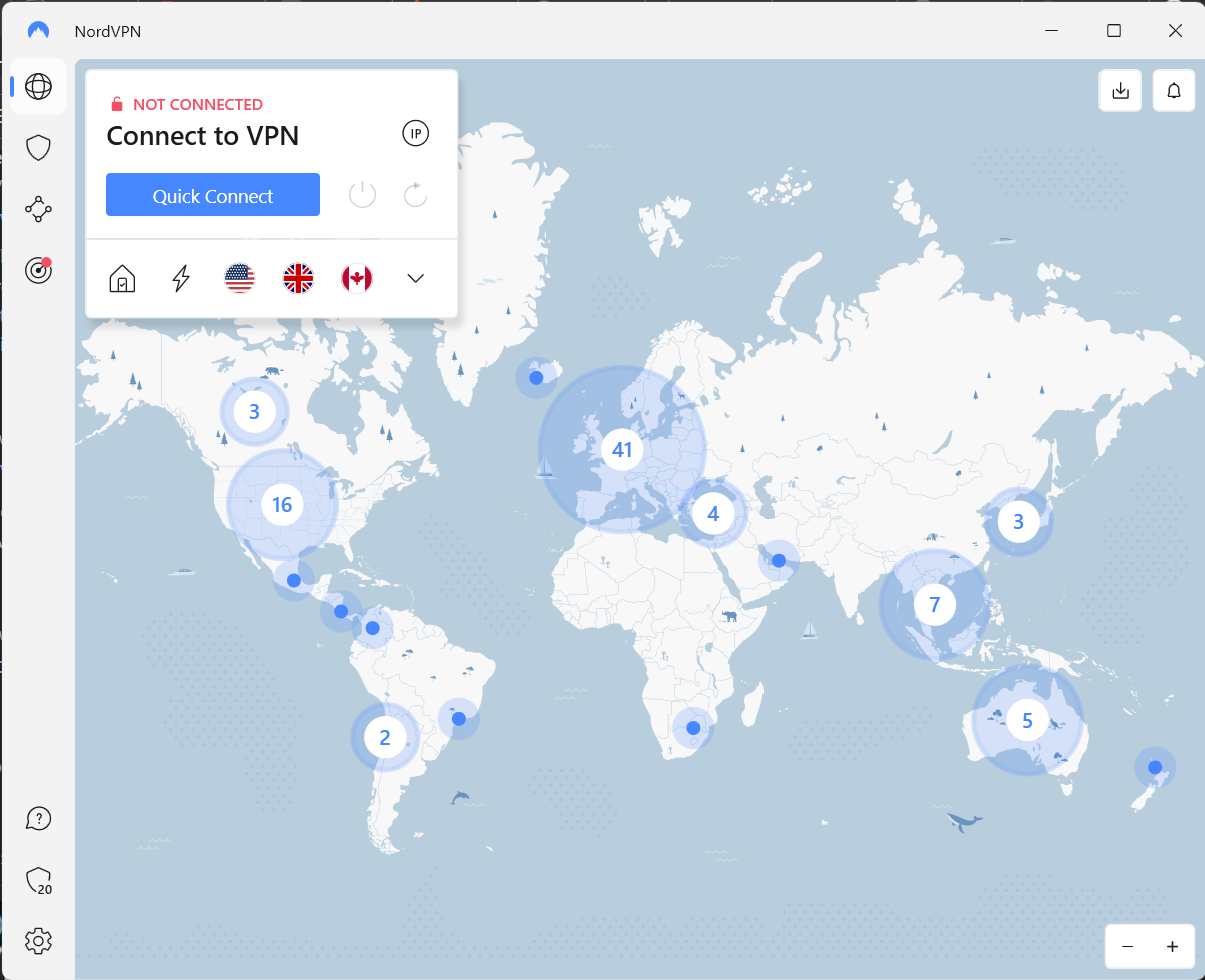Open the help question mark icon
Viewport: 1205px width, 980px height.
pyautogui.click(x=38, y=818)
